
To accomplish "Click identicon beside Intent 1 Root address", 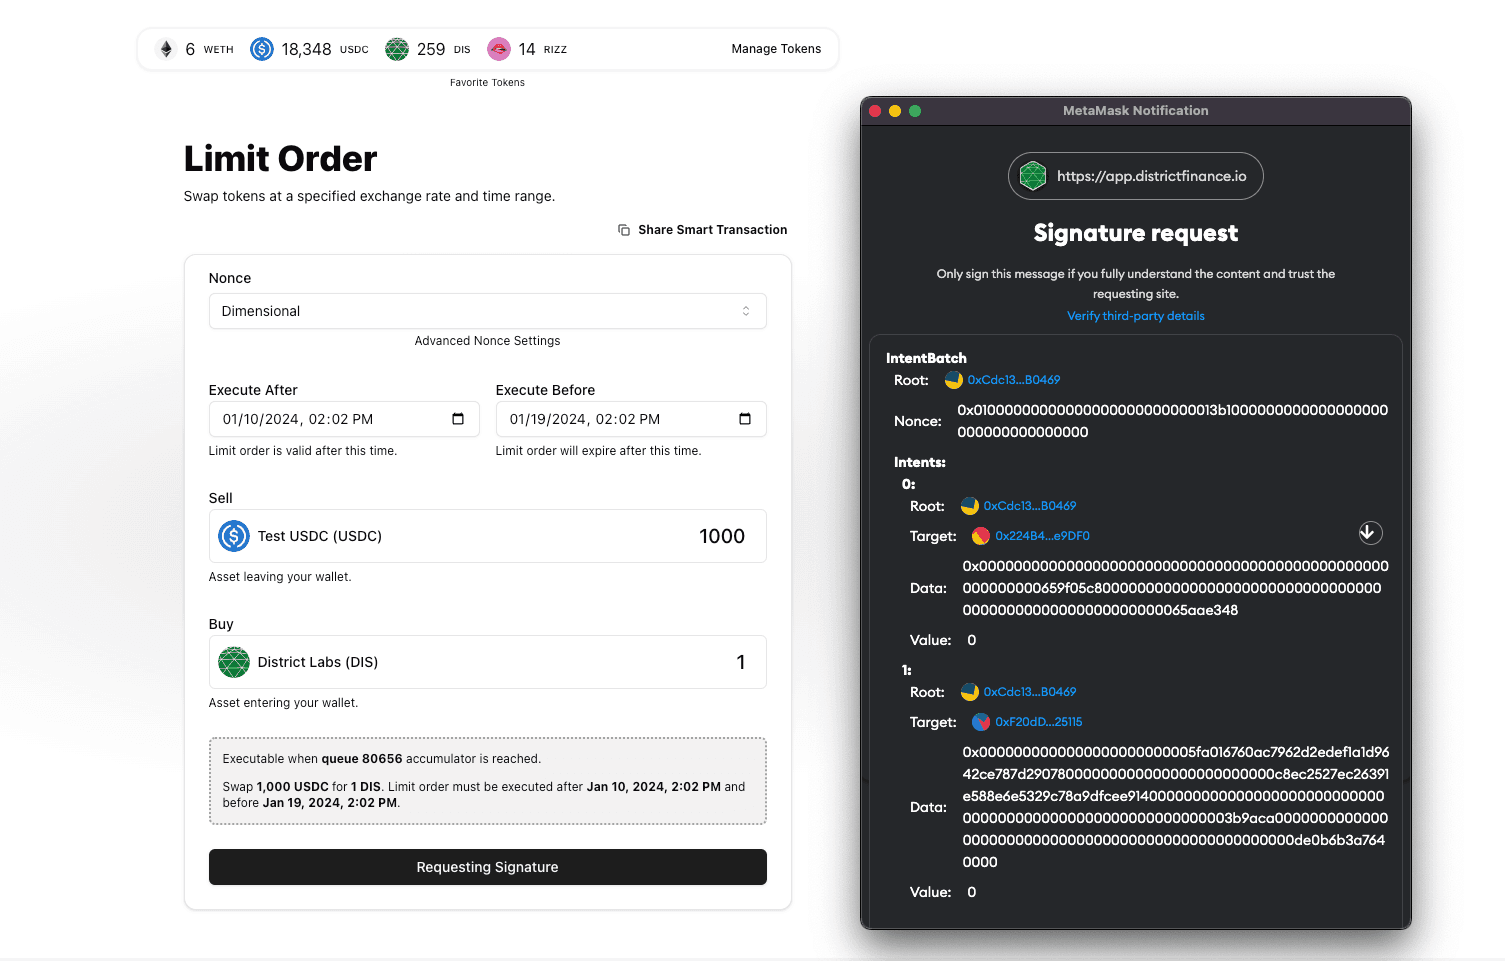I will [970, 692].
